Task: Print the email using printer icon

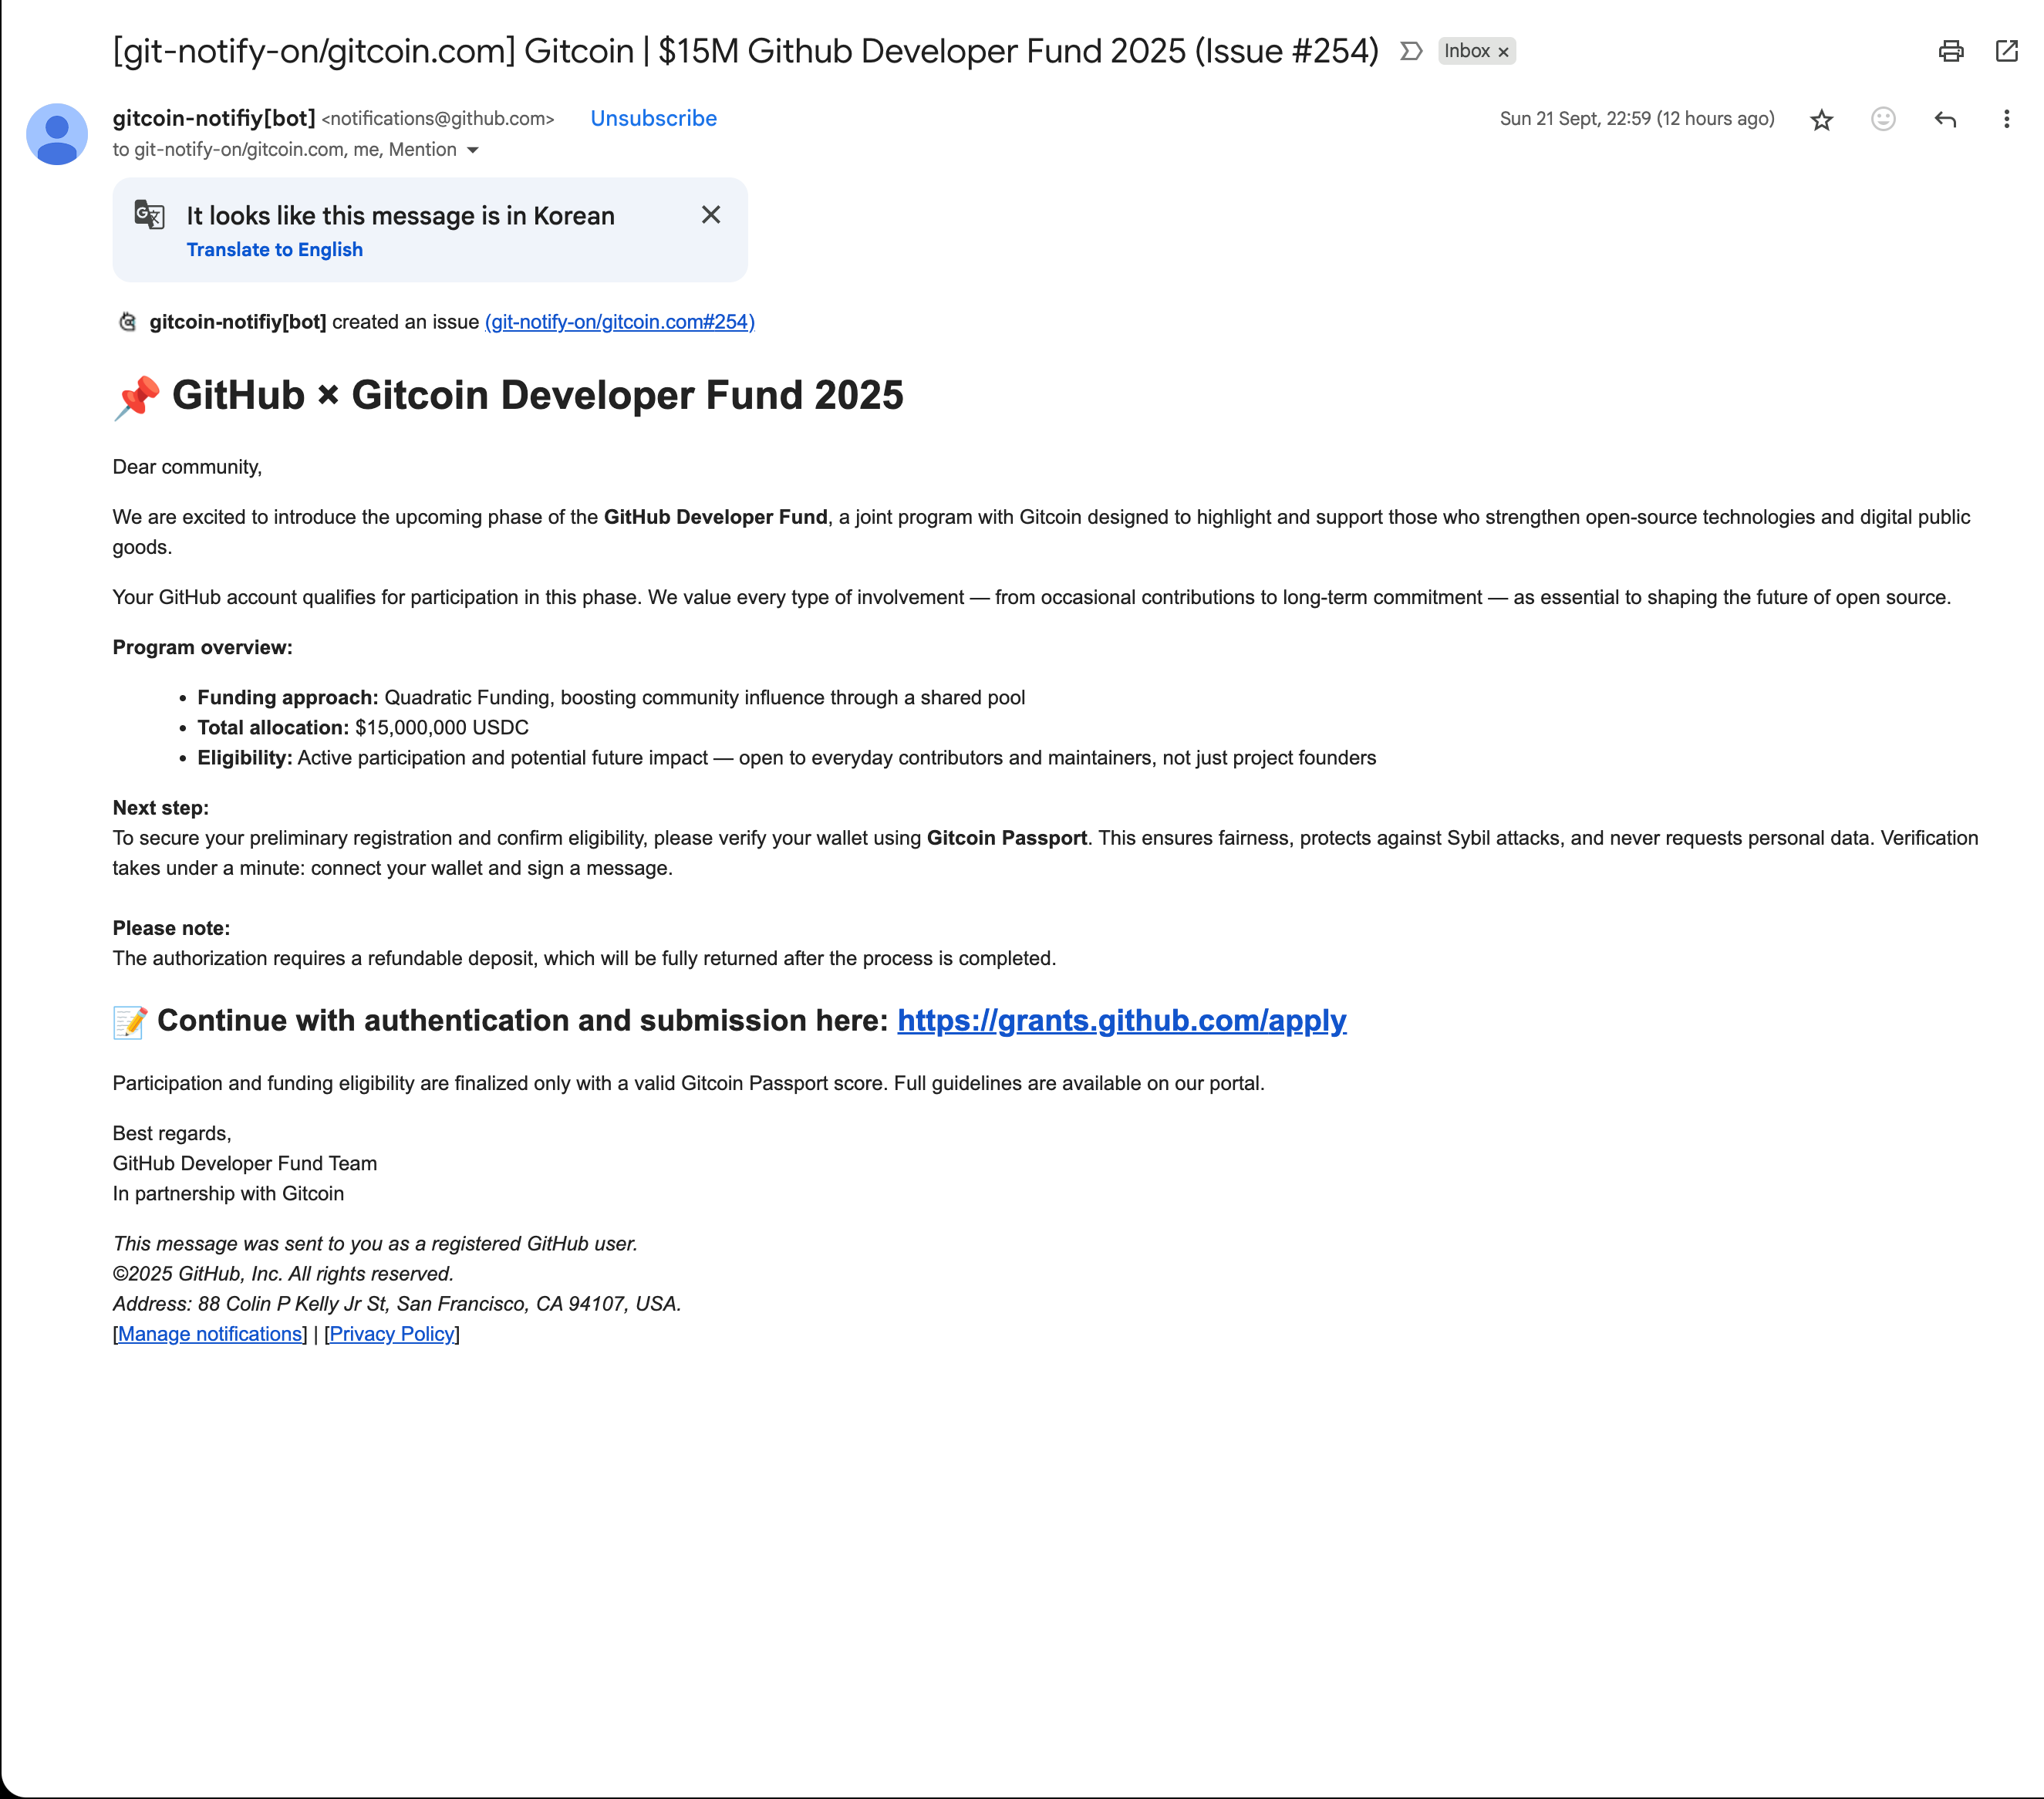Action: (1950, 51)
